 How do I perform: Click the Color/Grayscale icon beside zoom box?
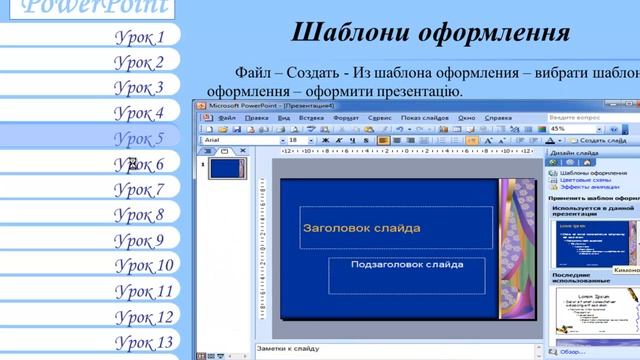pos(542,129)
